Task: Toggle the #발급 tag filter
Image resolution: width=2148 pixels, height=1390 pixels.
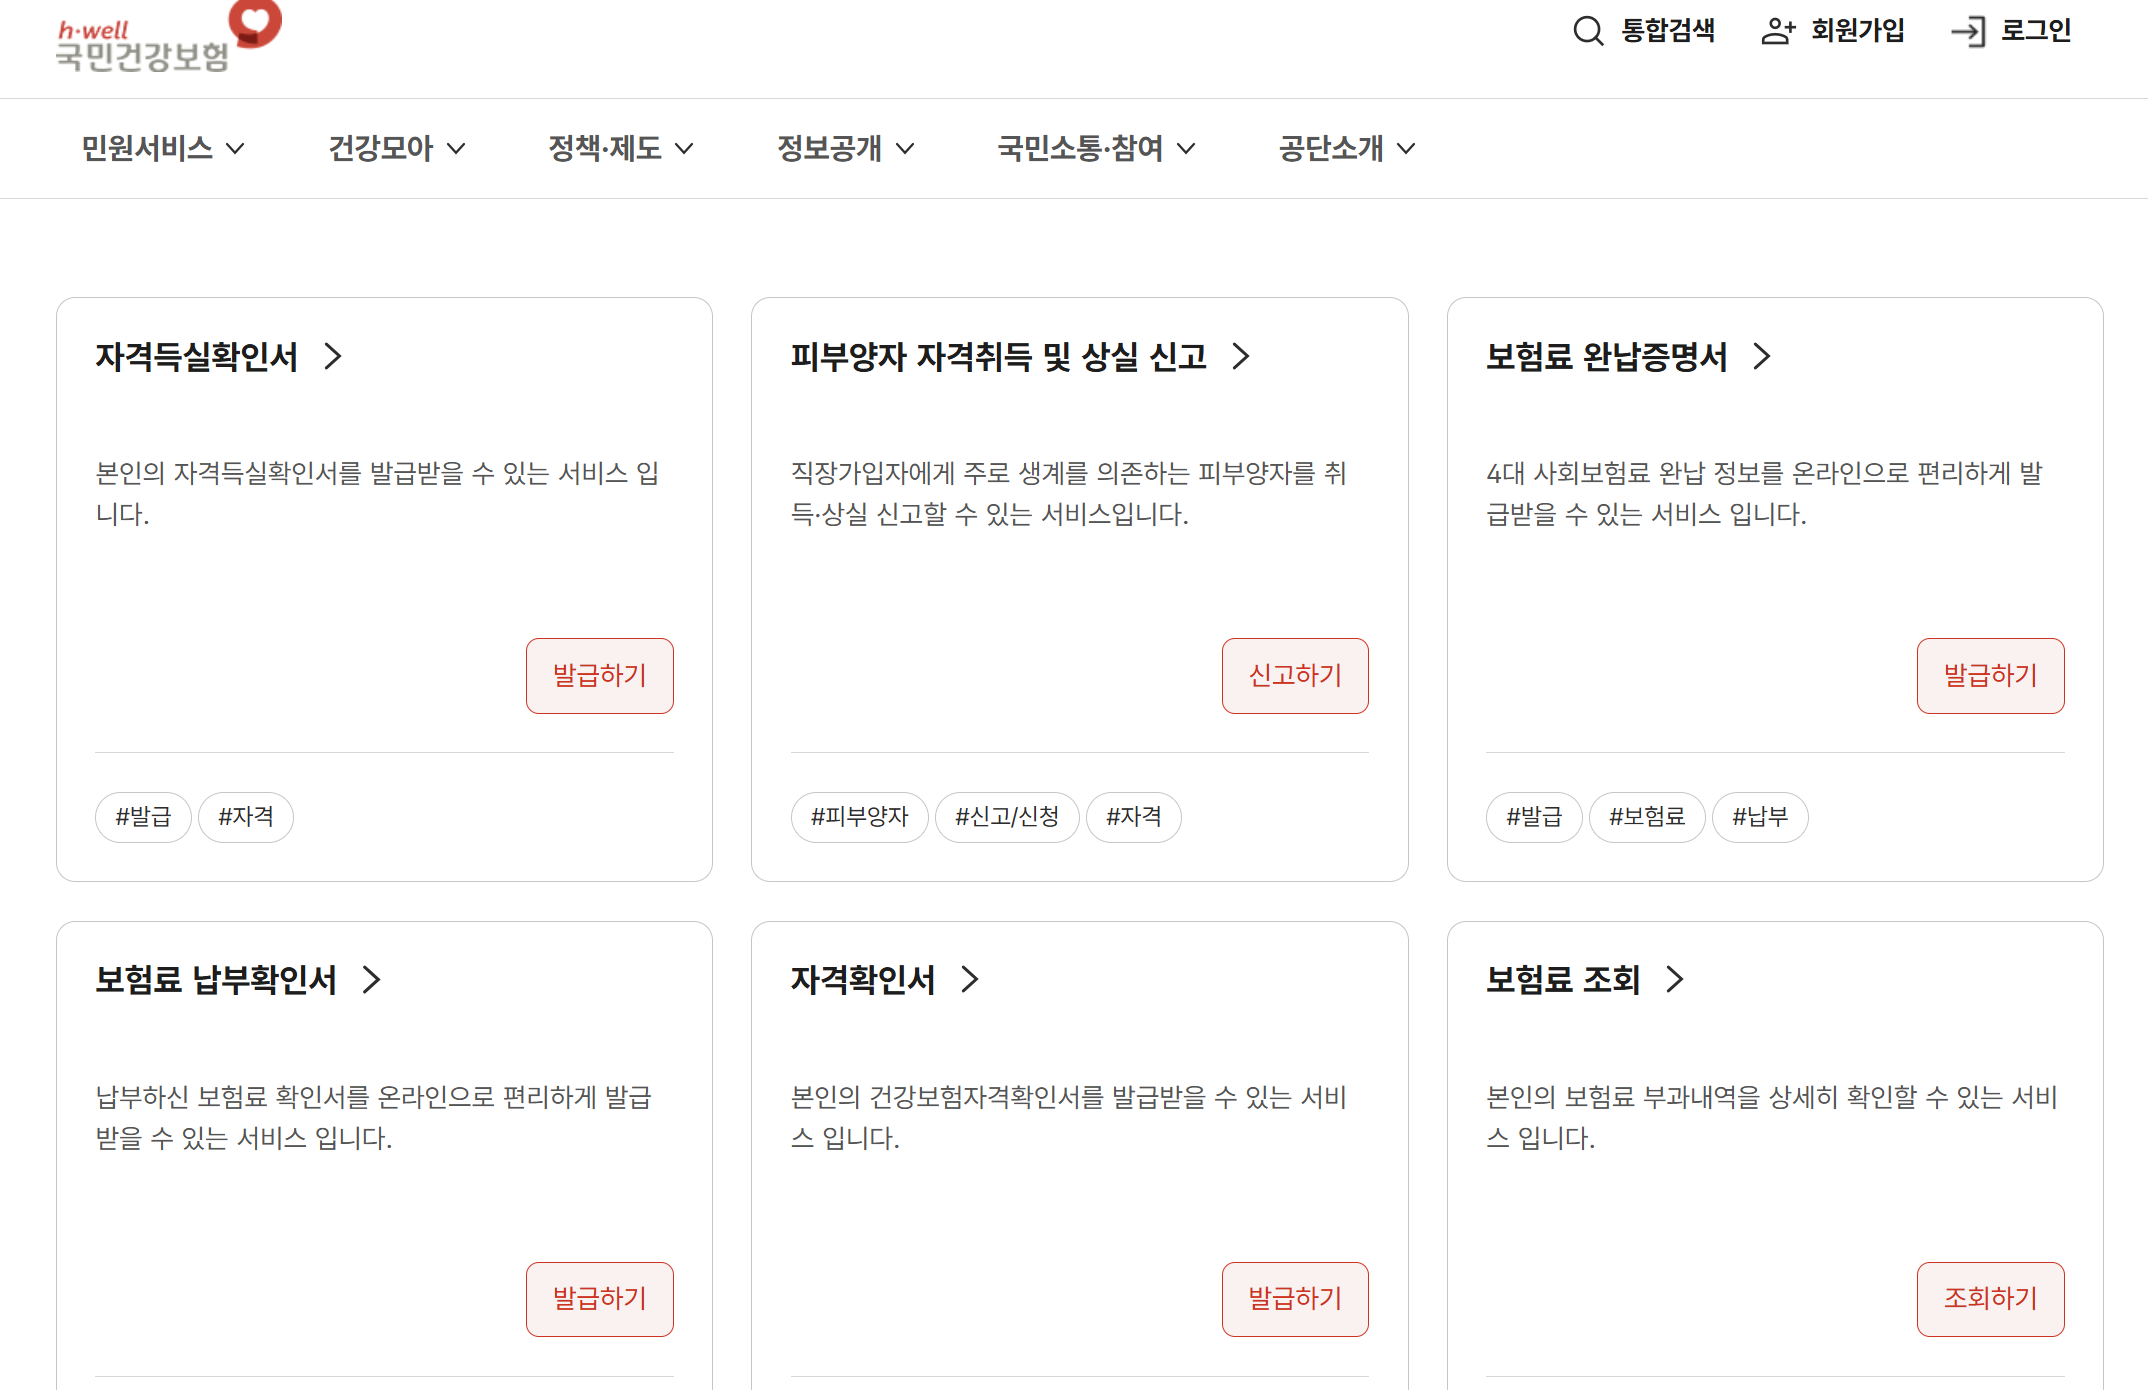Action: pos(142,817)
